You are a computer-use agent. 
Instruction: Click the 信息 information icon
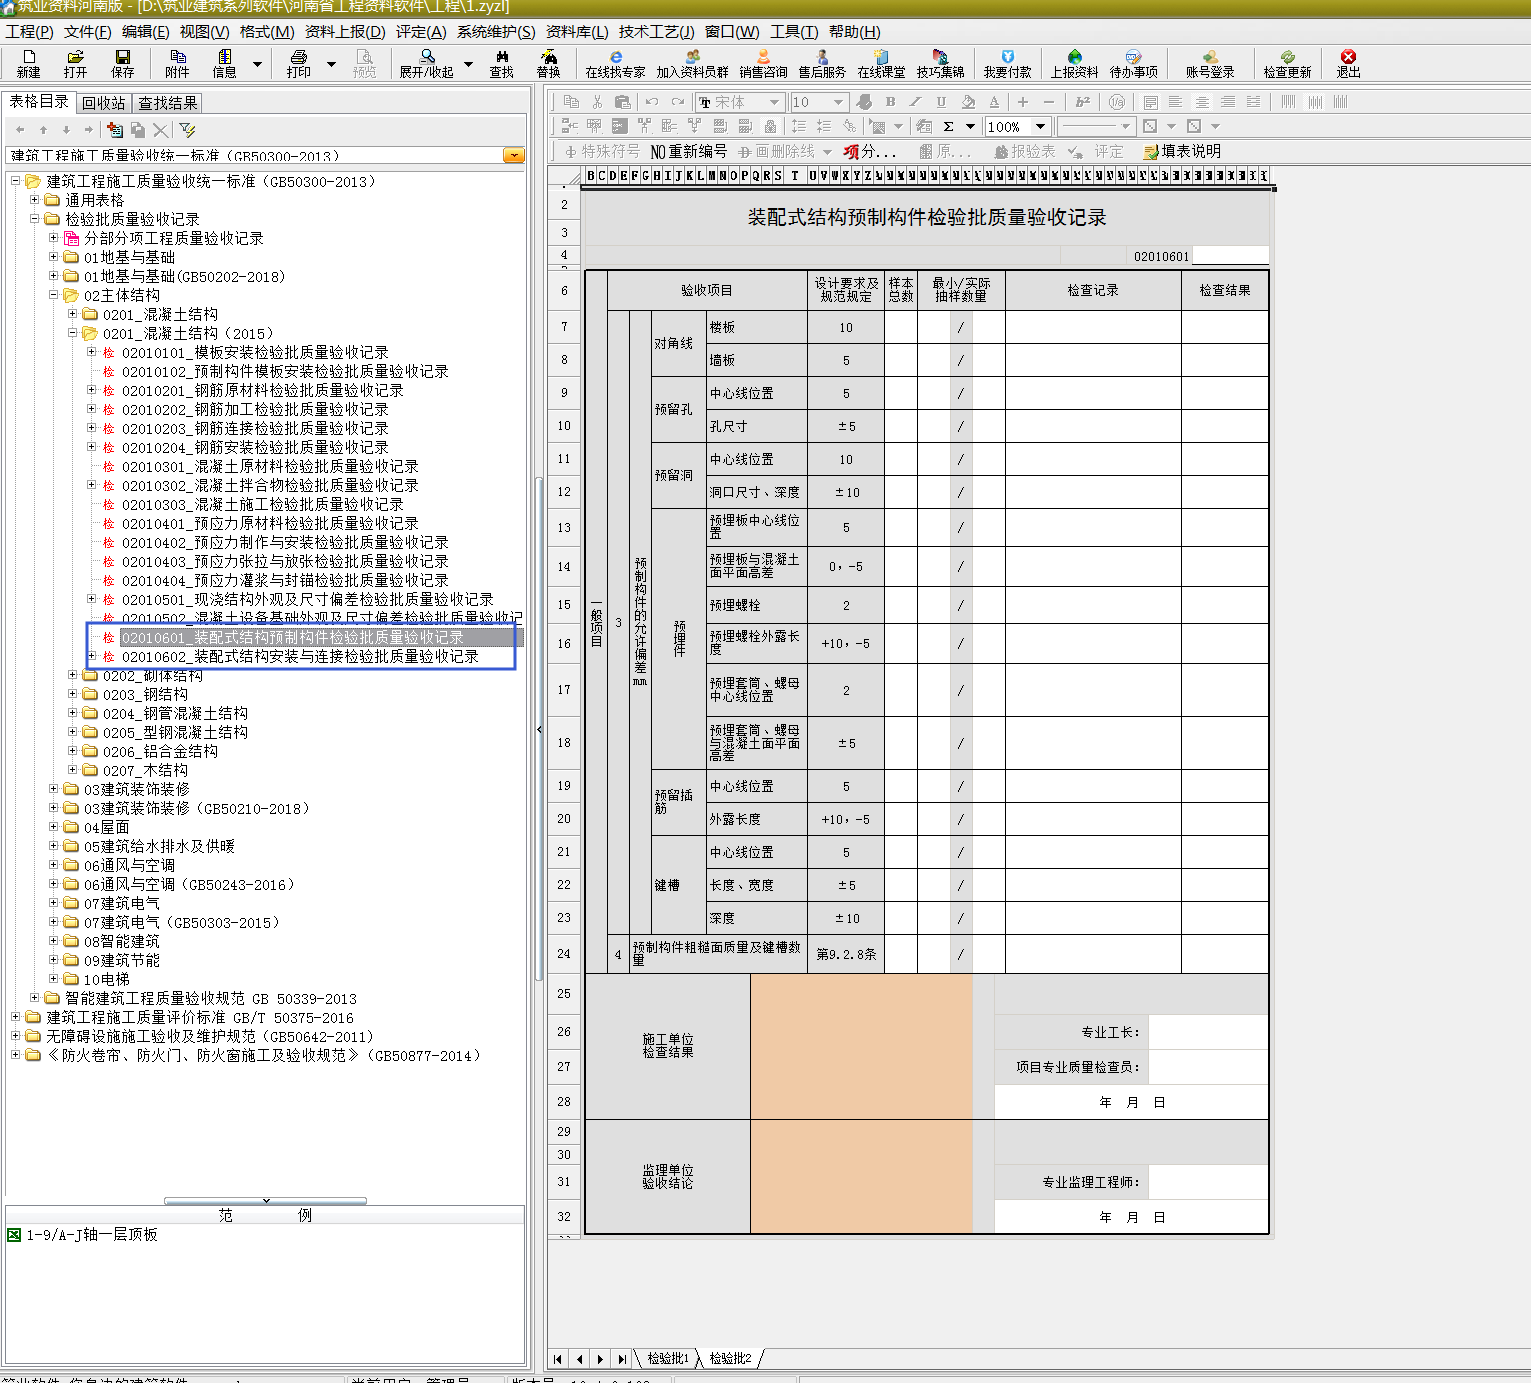coord(225,63)
